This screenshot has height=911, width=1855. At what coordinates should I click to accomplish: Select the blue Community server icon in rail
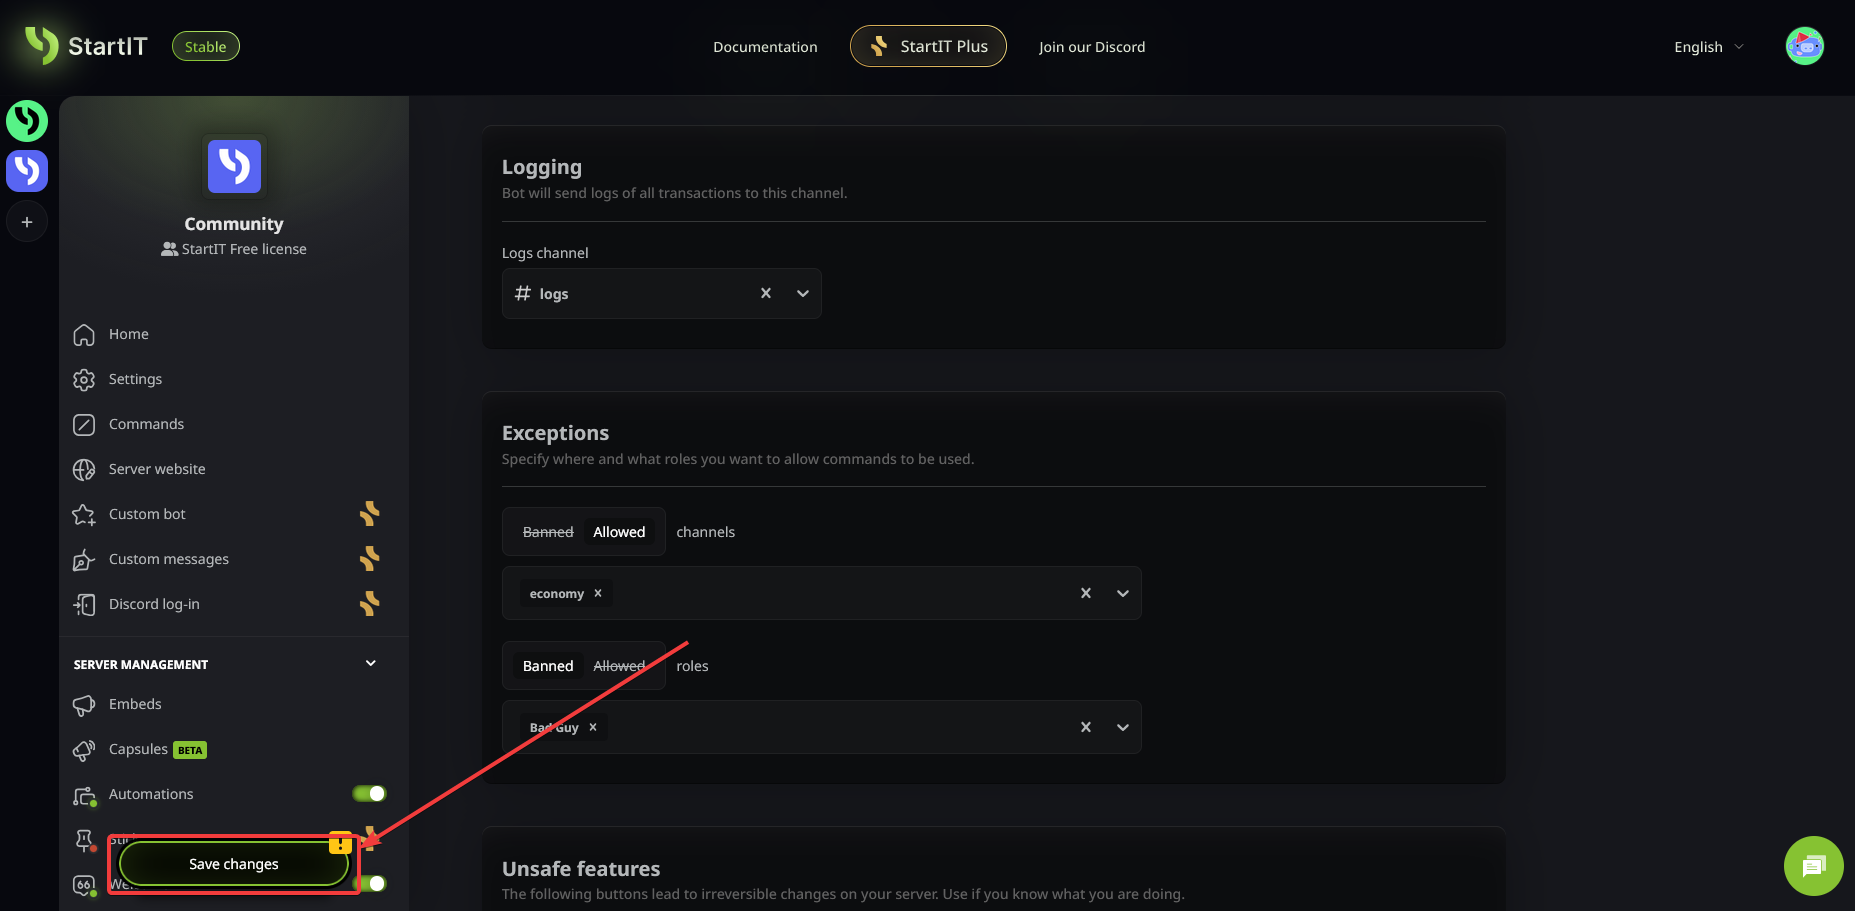[27, 171]
